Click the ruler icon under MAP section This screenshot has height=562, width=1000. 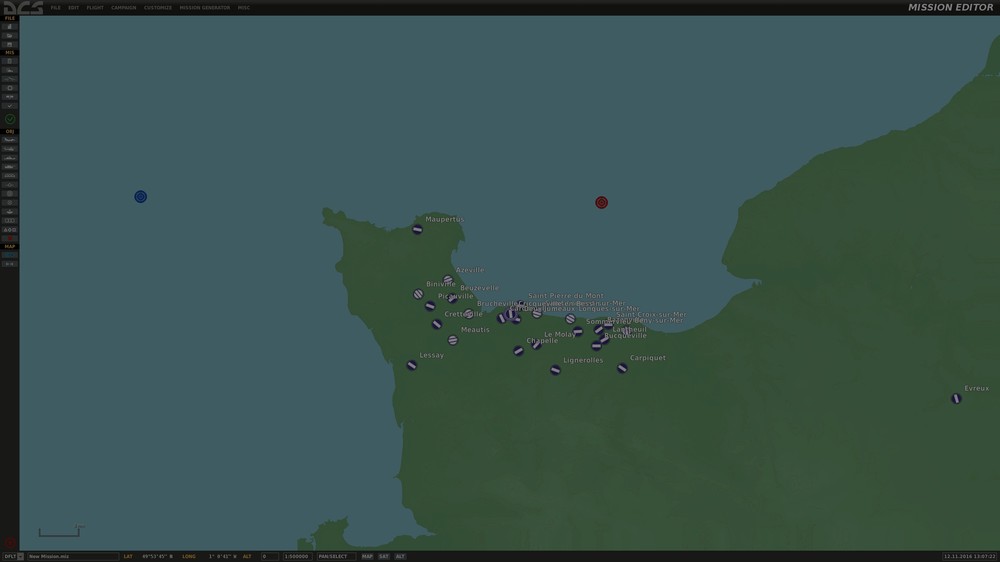click(10, 263)
